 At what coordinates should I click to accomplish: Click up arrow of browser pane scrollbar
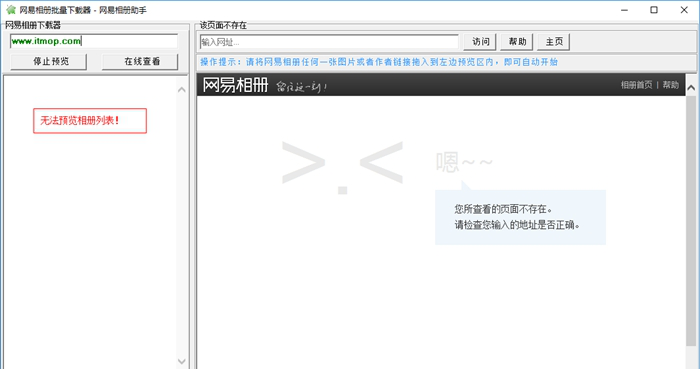pyautogui.click(x=691, y=88)
